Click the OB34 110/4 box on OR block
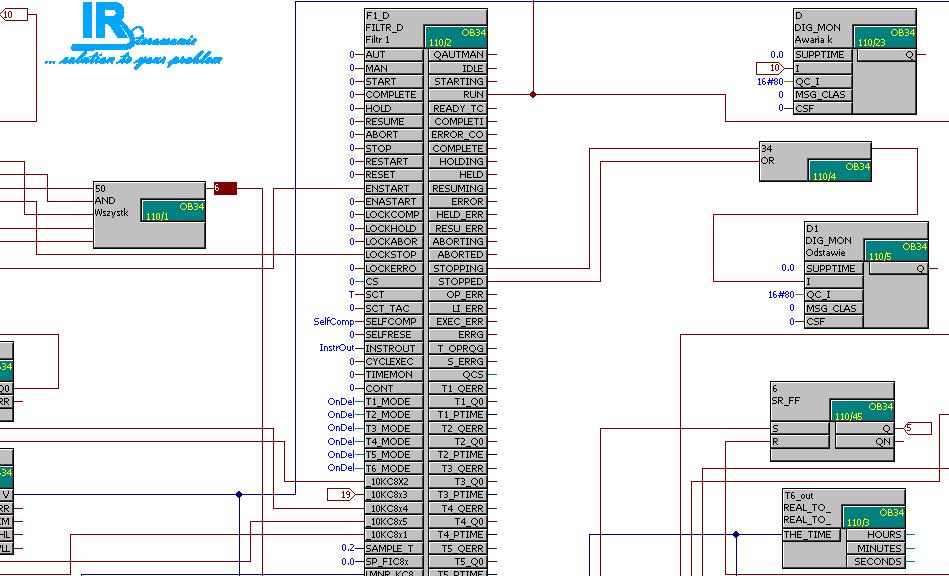This screenshot has height=576, width=949. [x=839, y=171]
